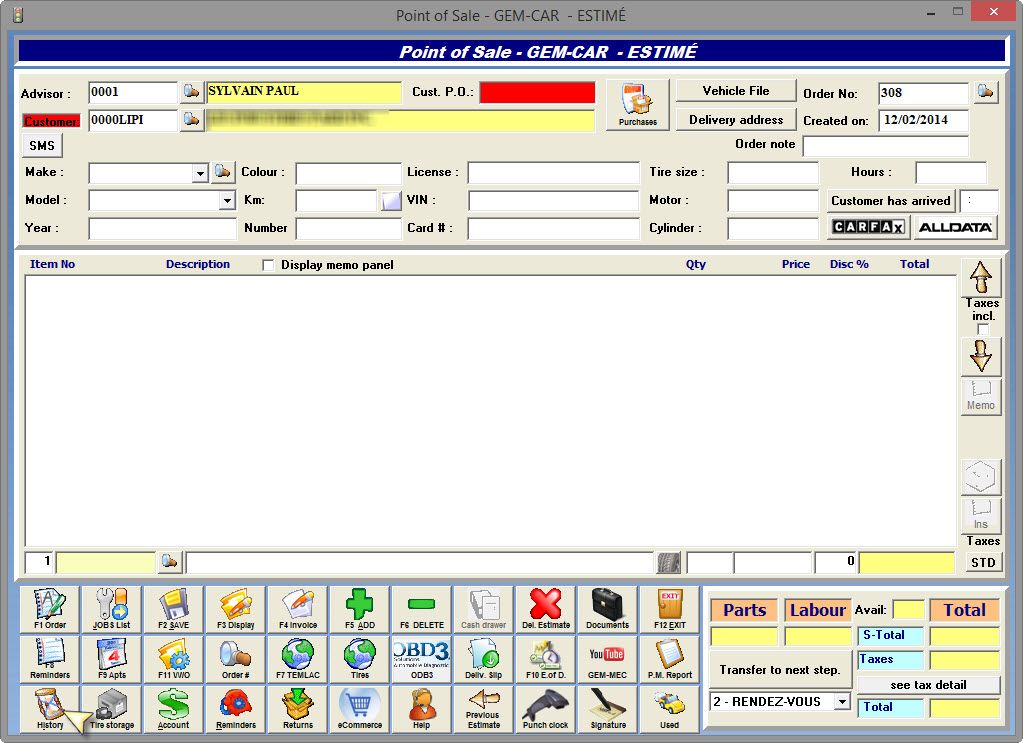The width and height of the screenshot is (1023, 743).
Task: Open the eCommerce shopping cart
Action: point(359,709)
